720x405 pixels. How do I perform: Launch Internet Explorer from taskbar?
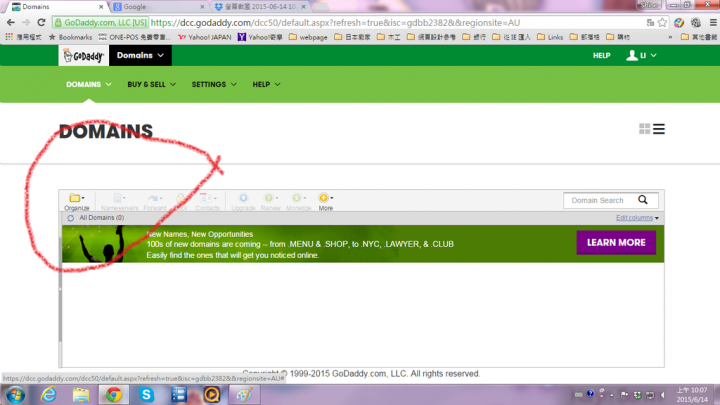(x=48, y=395)
